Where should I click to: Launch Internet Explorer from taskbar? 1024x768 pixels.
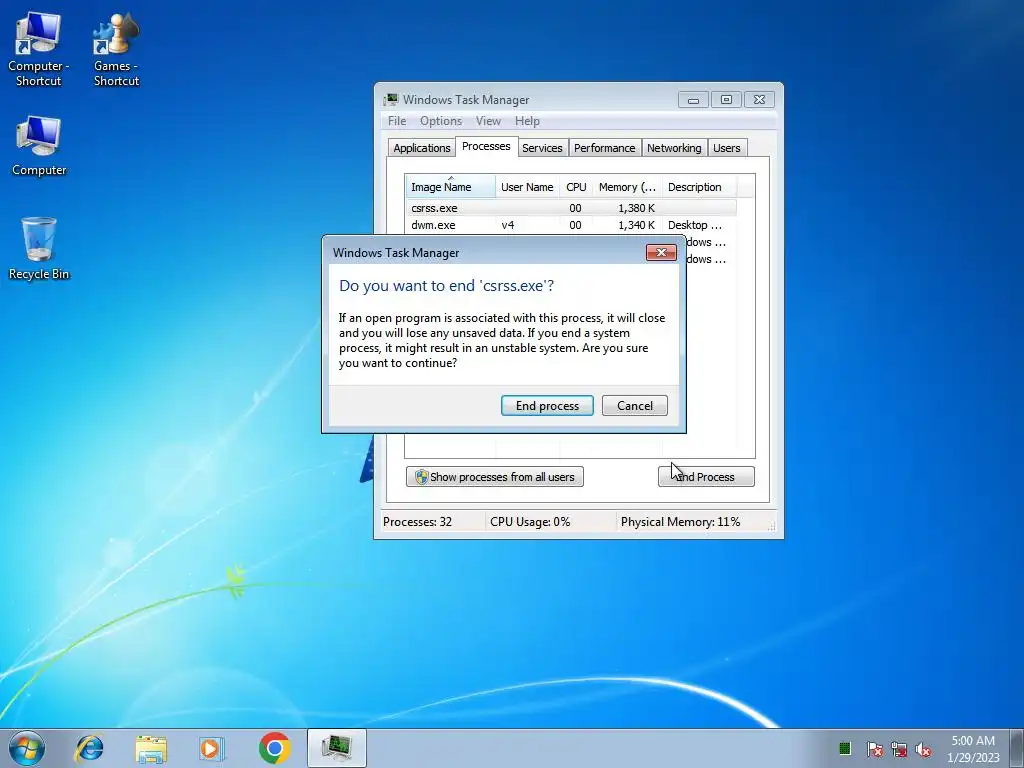click(89, 748)
